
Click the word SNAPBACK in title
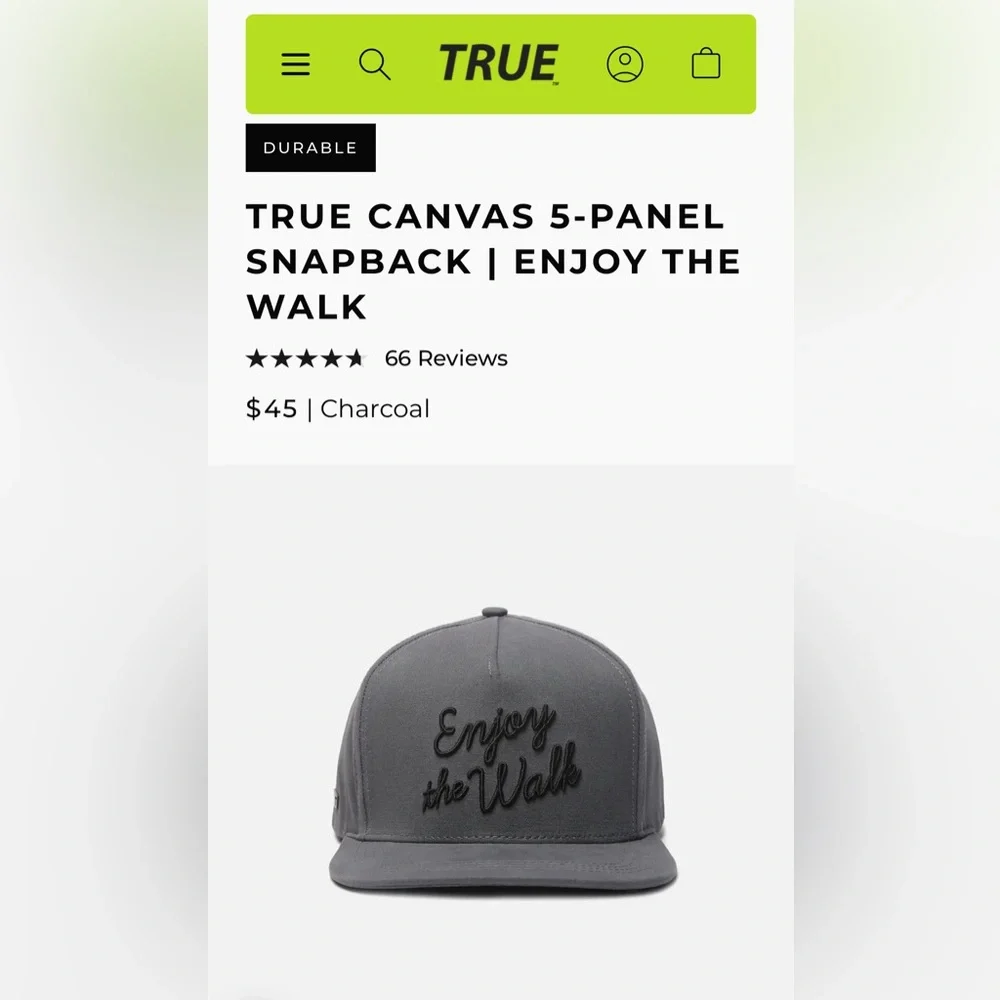(x=358, y=261)
